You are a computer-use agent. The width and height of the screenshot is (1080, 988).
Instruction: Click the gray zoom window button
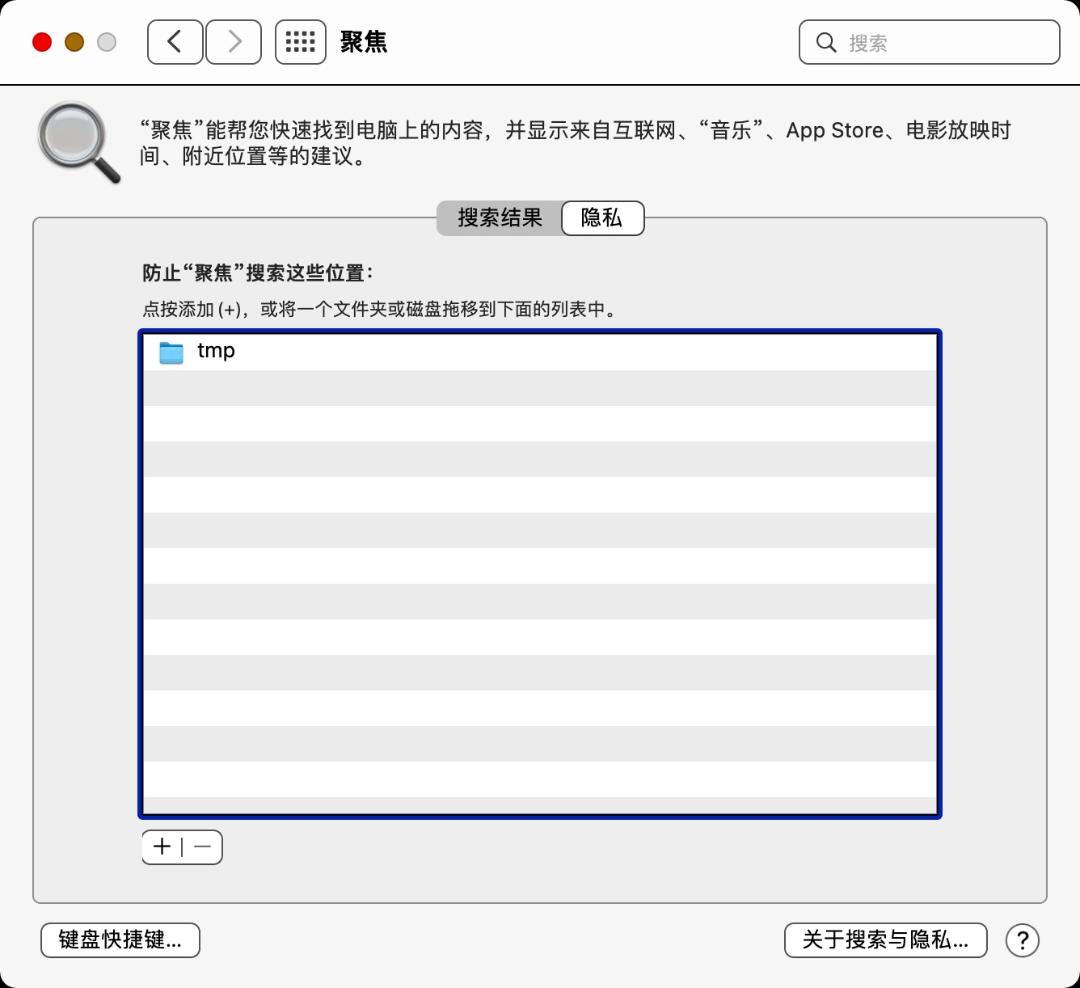pyautogui.click(x=106, y=42)
